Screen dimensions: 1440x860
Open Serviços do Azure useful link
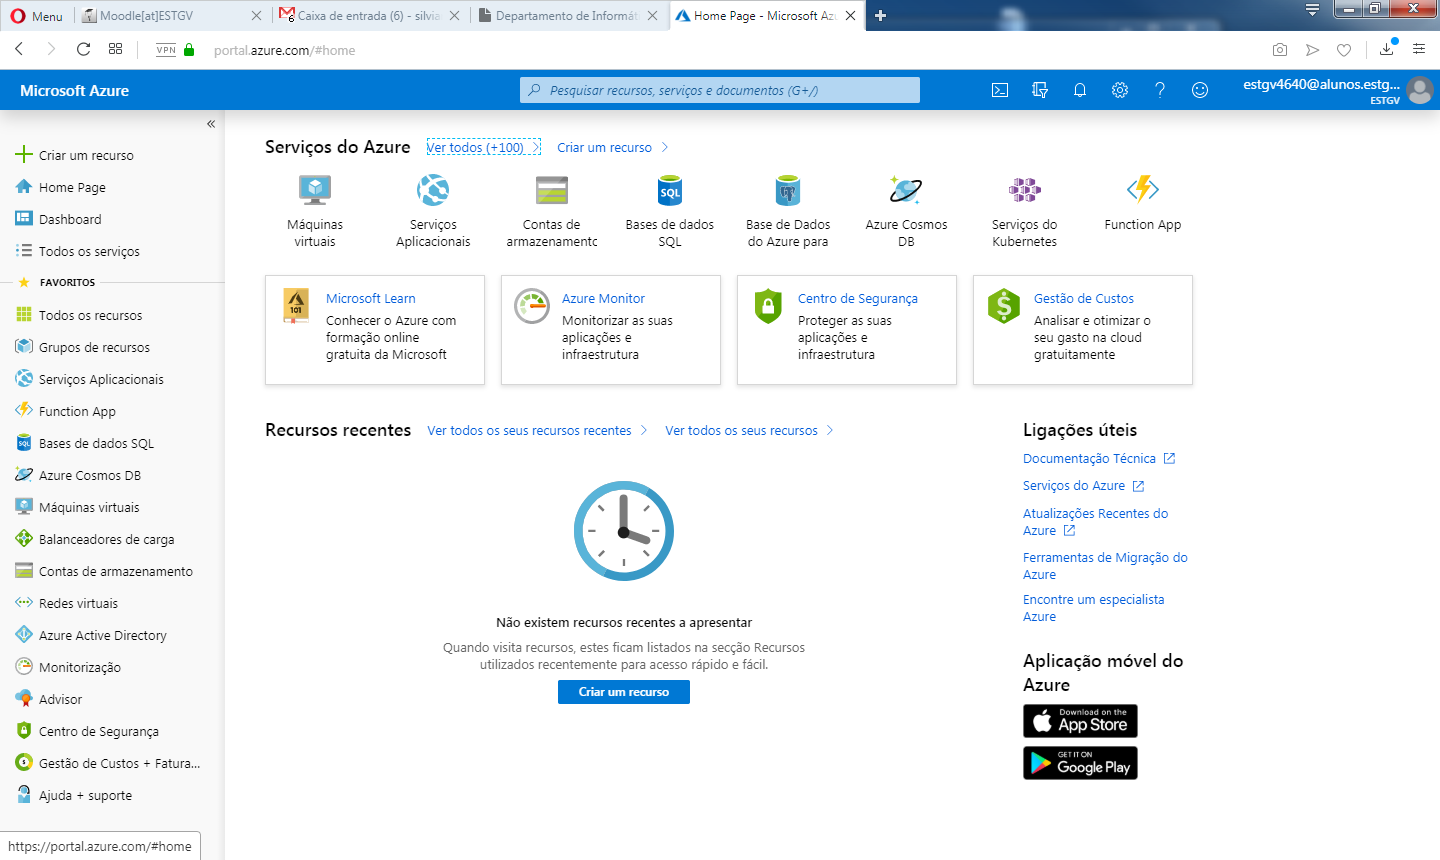coord(1083,485)
